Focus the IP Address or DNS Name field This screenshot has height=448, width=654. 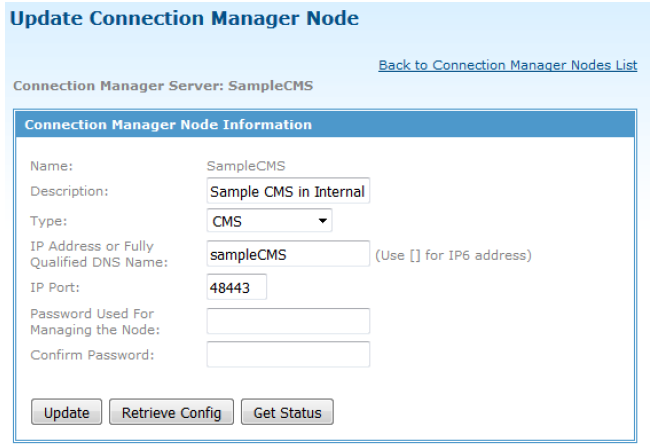tap(288, 254)
